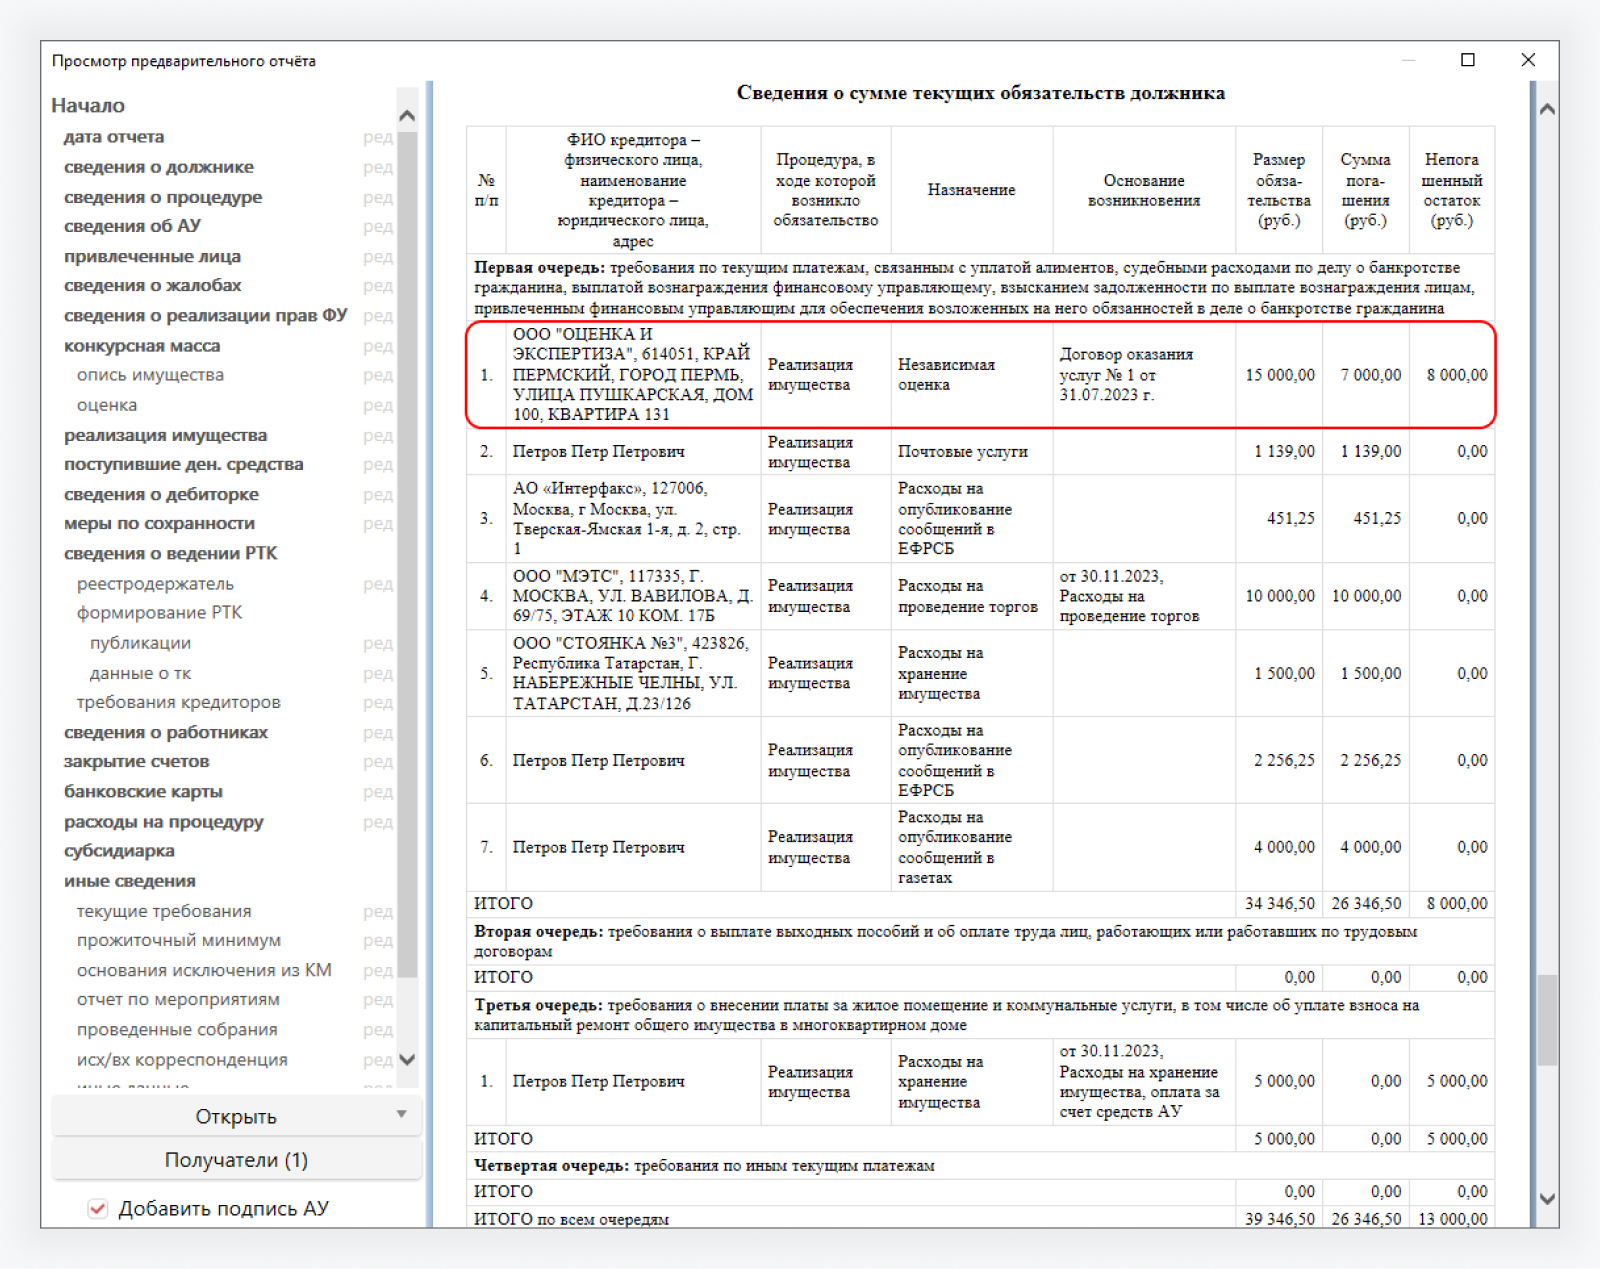Screen dimensions: 1600x1269
Task: Click navigation list scroll-down arrow
Action: pyautogui.click(x=407, y=1059)
